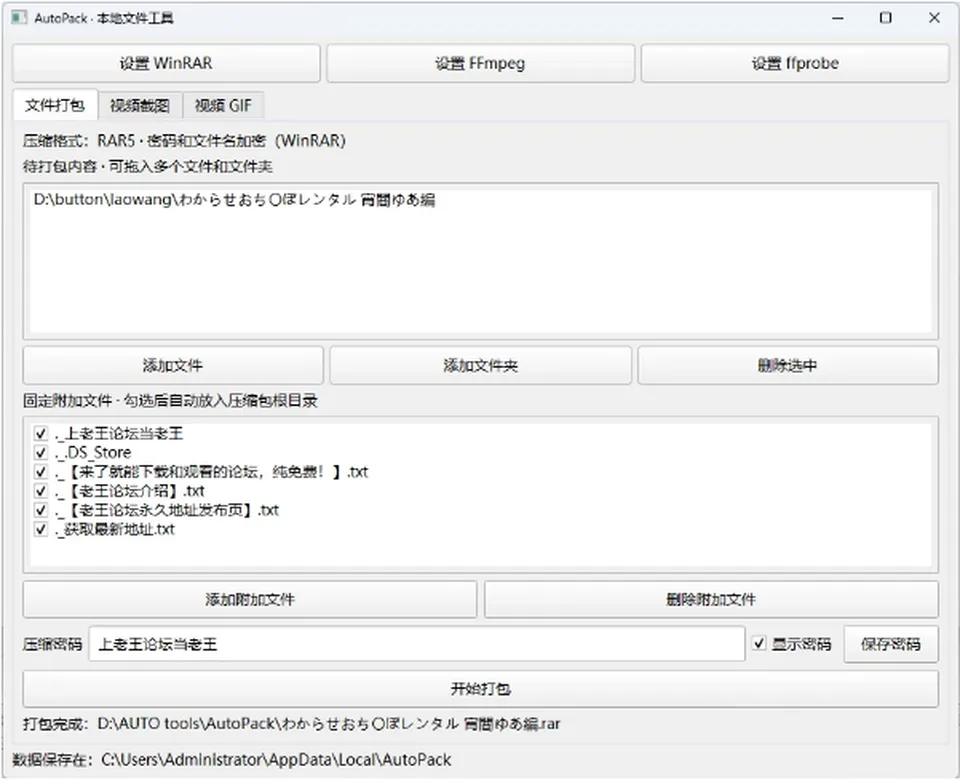Click the AutoPack app icon in title bar
Image resolution: width=960 pixels, height=780 pixels.
pos(19,18)
